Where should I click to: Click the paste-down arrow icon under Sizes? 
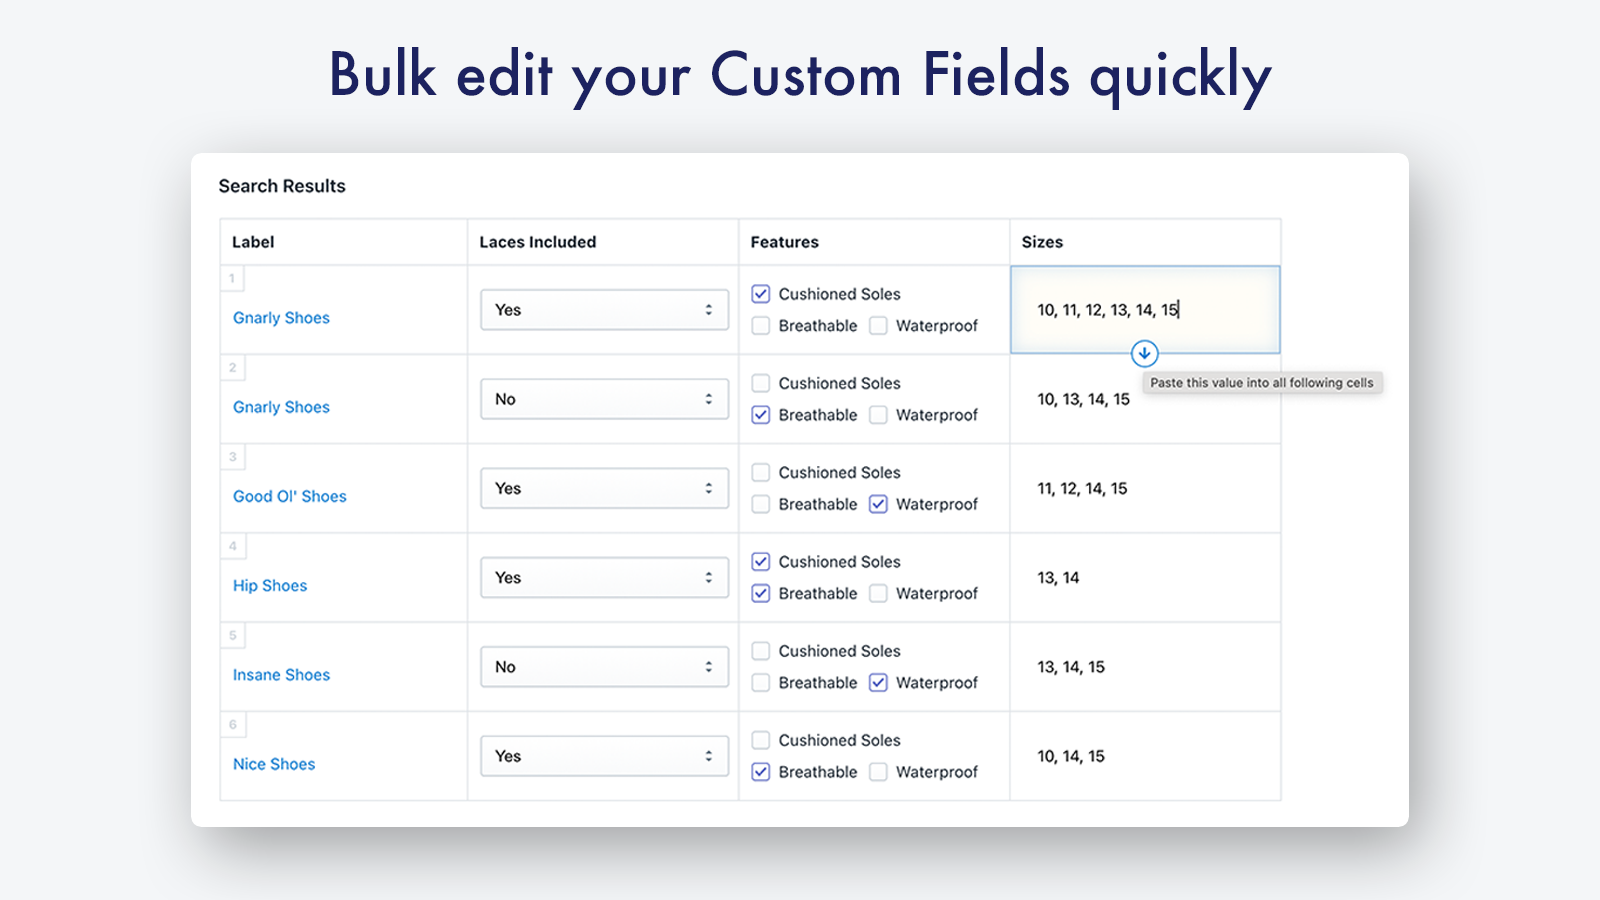[x=1144, y=353]
